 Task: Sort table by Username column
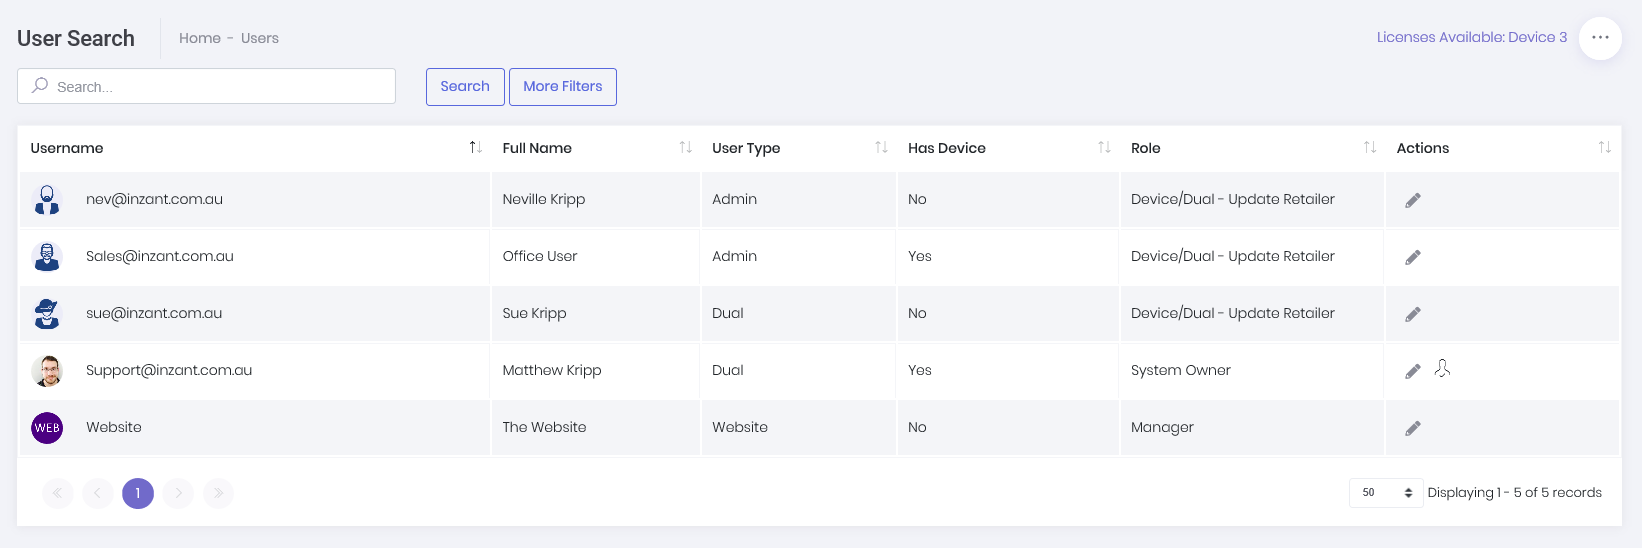(475, 148)
